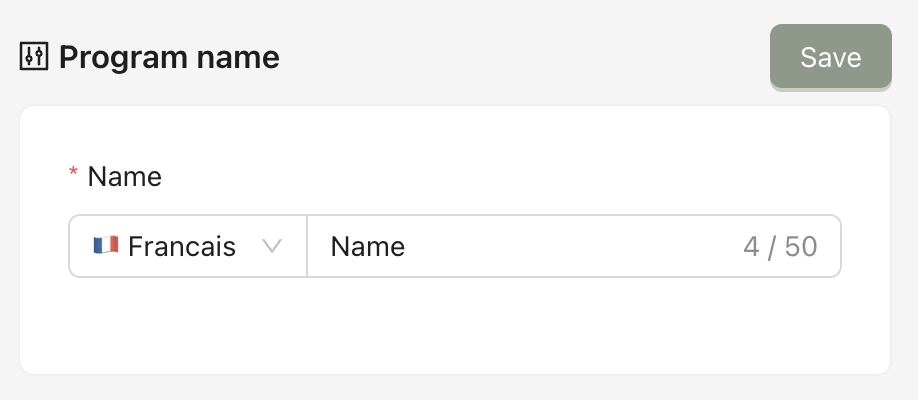
Task: Click the number 50 in the counter
Action: (x=801, y=246)
